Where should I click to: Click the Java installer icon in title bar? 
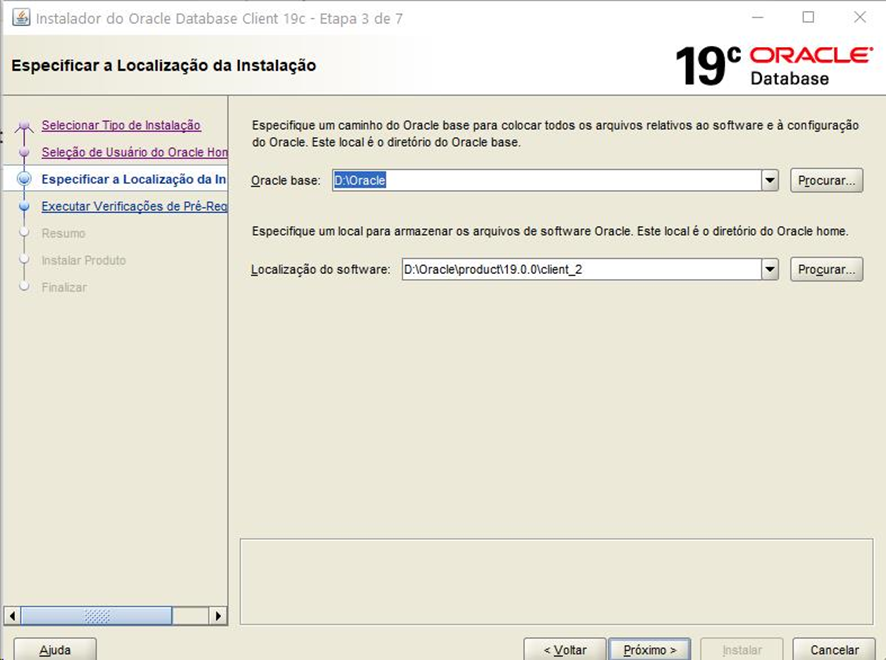coord(21,18)
